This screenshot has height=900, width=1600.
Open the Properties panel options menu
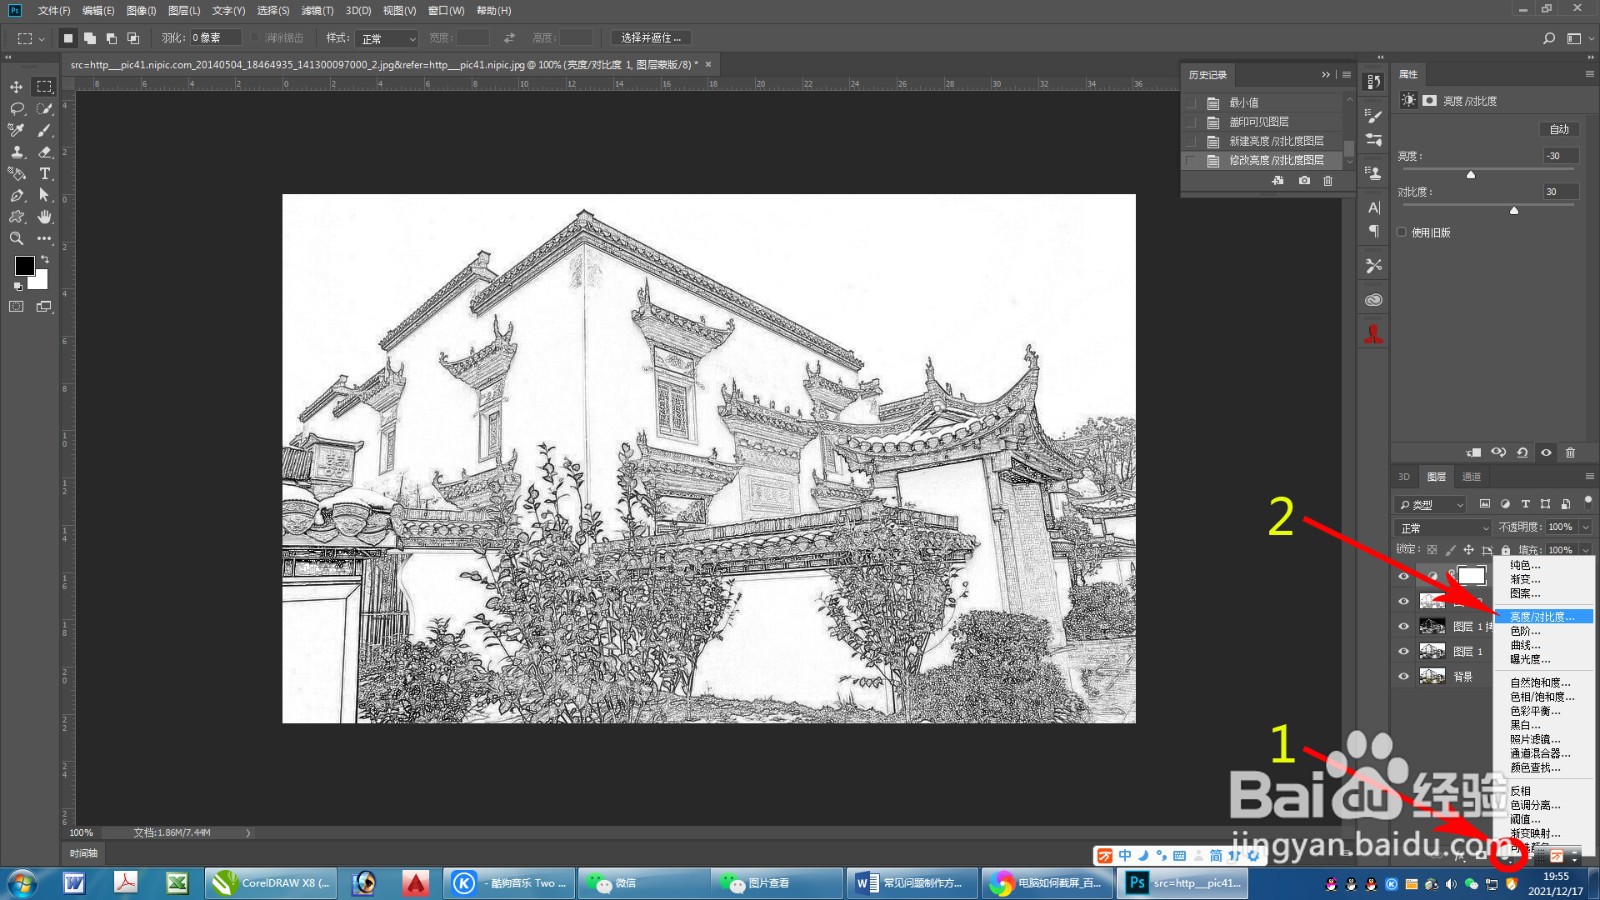point(1589,74)
